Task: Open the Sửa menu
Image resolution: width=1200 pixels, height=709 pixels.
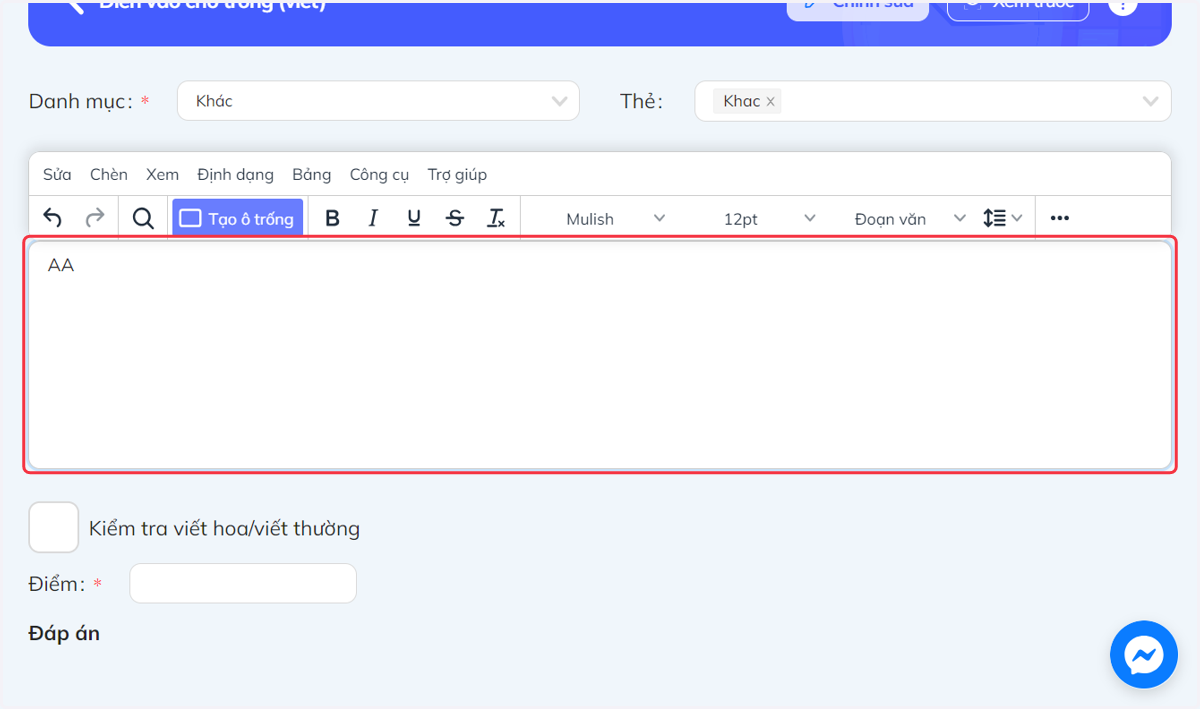Action: [x=57, y=174]
